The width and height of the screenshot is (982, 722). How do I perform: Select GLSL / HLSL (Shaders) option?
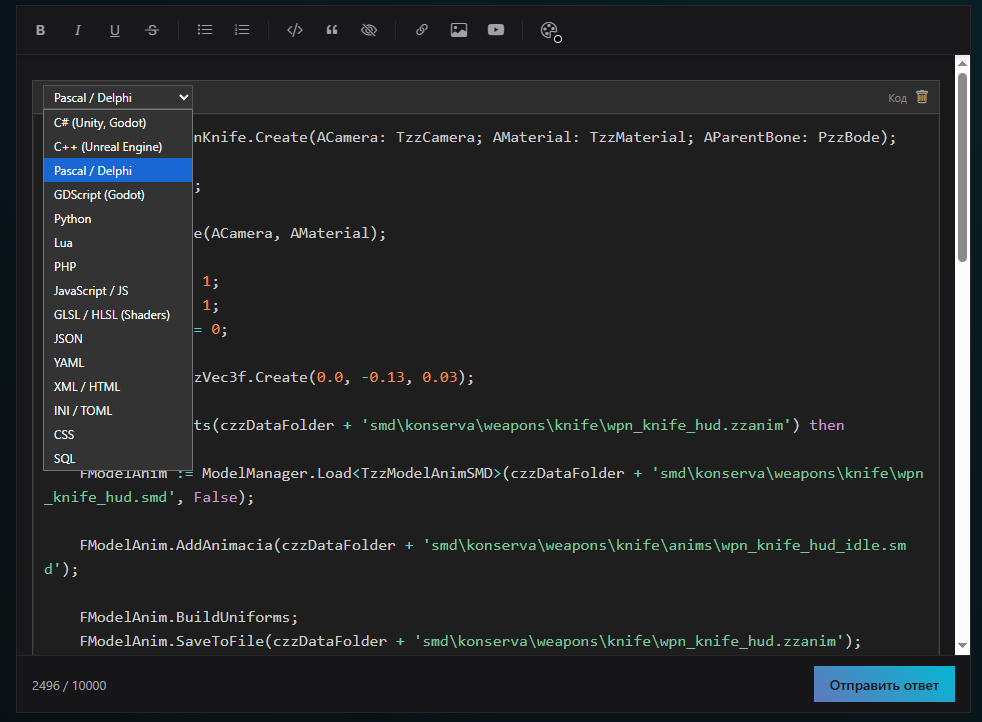118,314
